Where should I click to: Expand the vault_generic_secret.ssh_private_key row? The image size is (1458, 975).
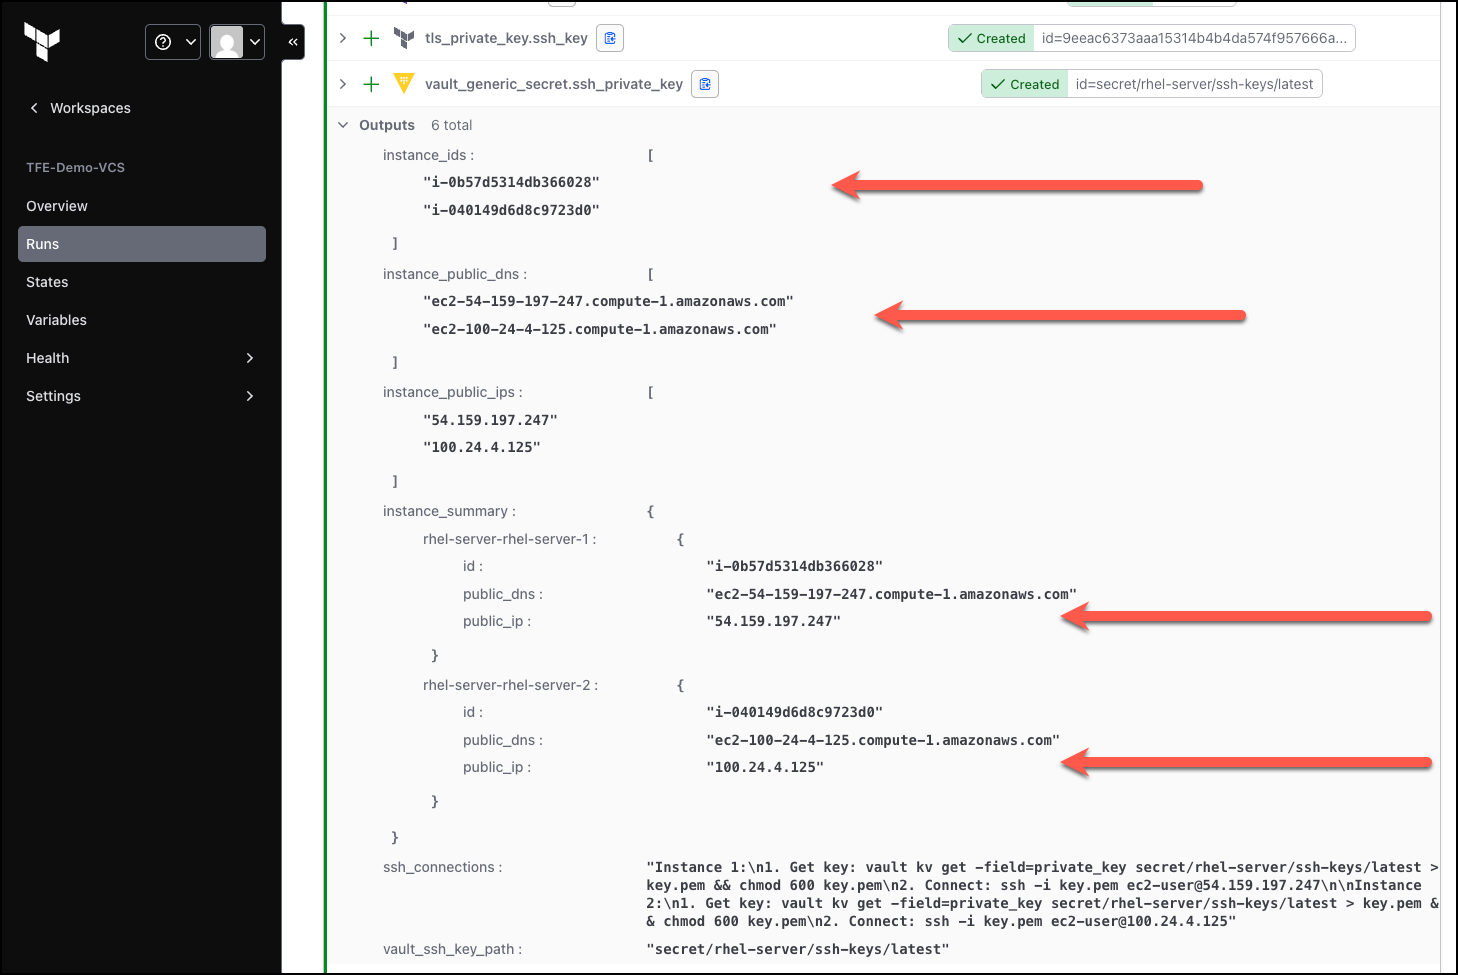pyautogui.click(x=343, y=84)
